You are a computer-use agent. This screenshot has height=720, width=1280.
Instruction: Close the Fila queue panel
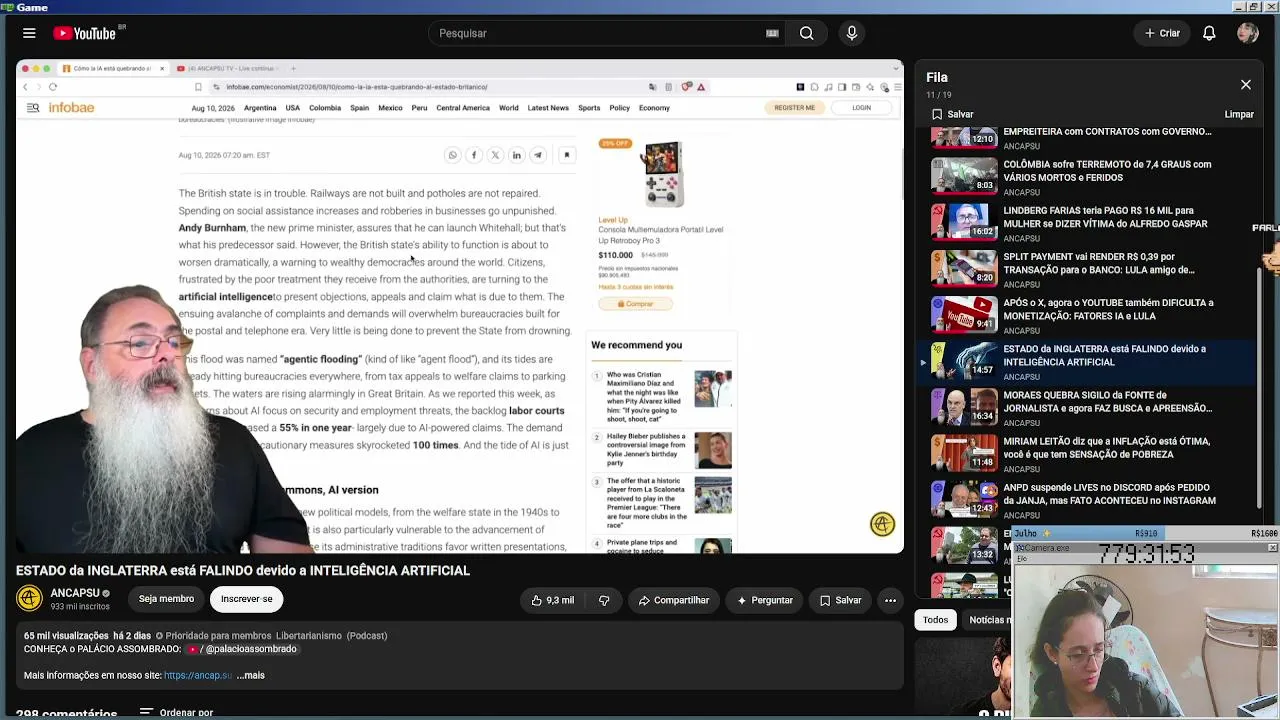coord(1246,85)
